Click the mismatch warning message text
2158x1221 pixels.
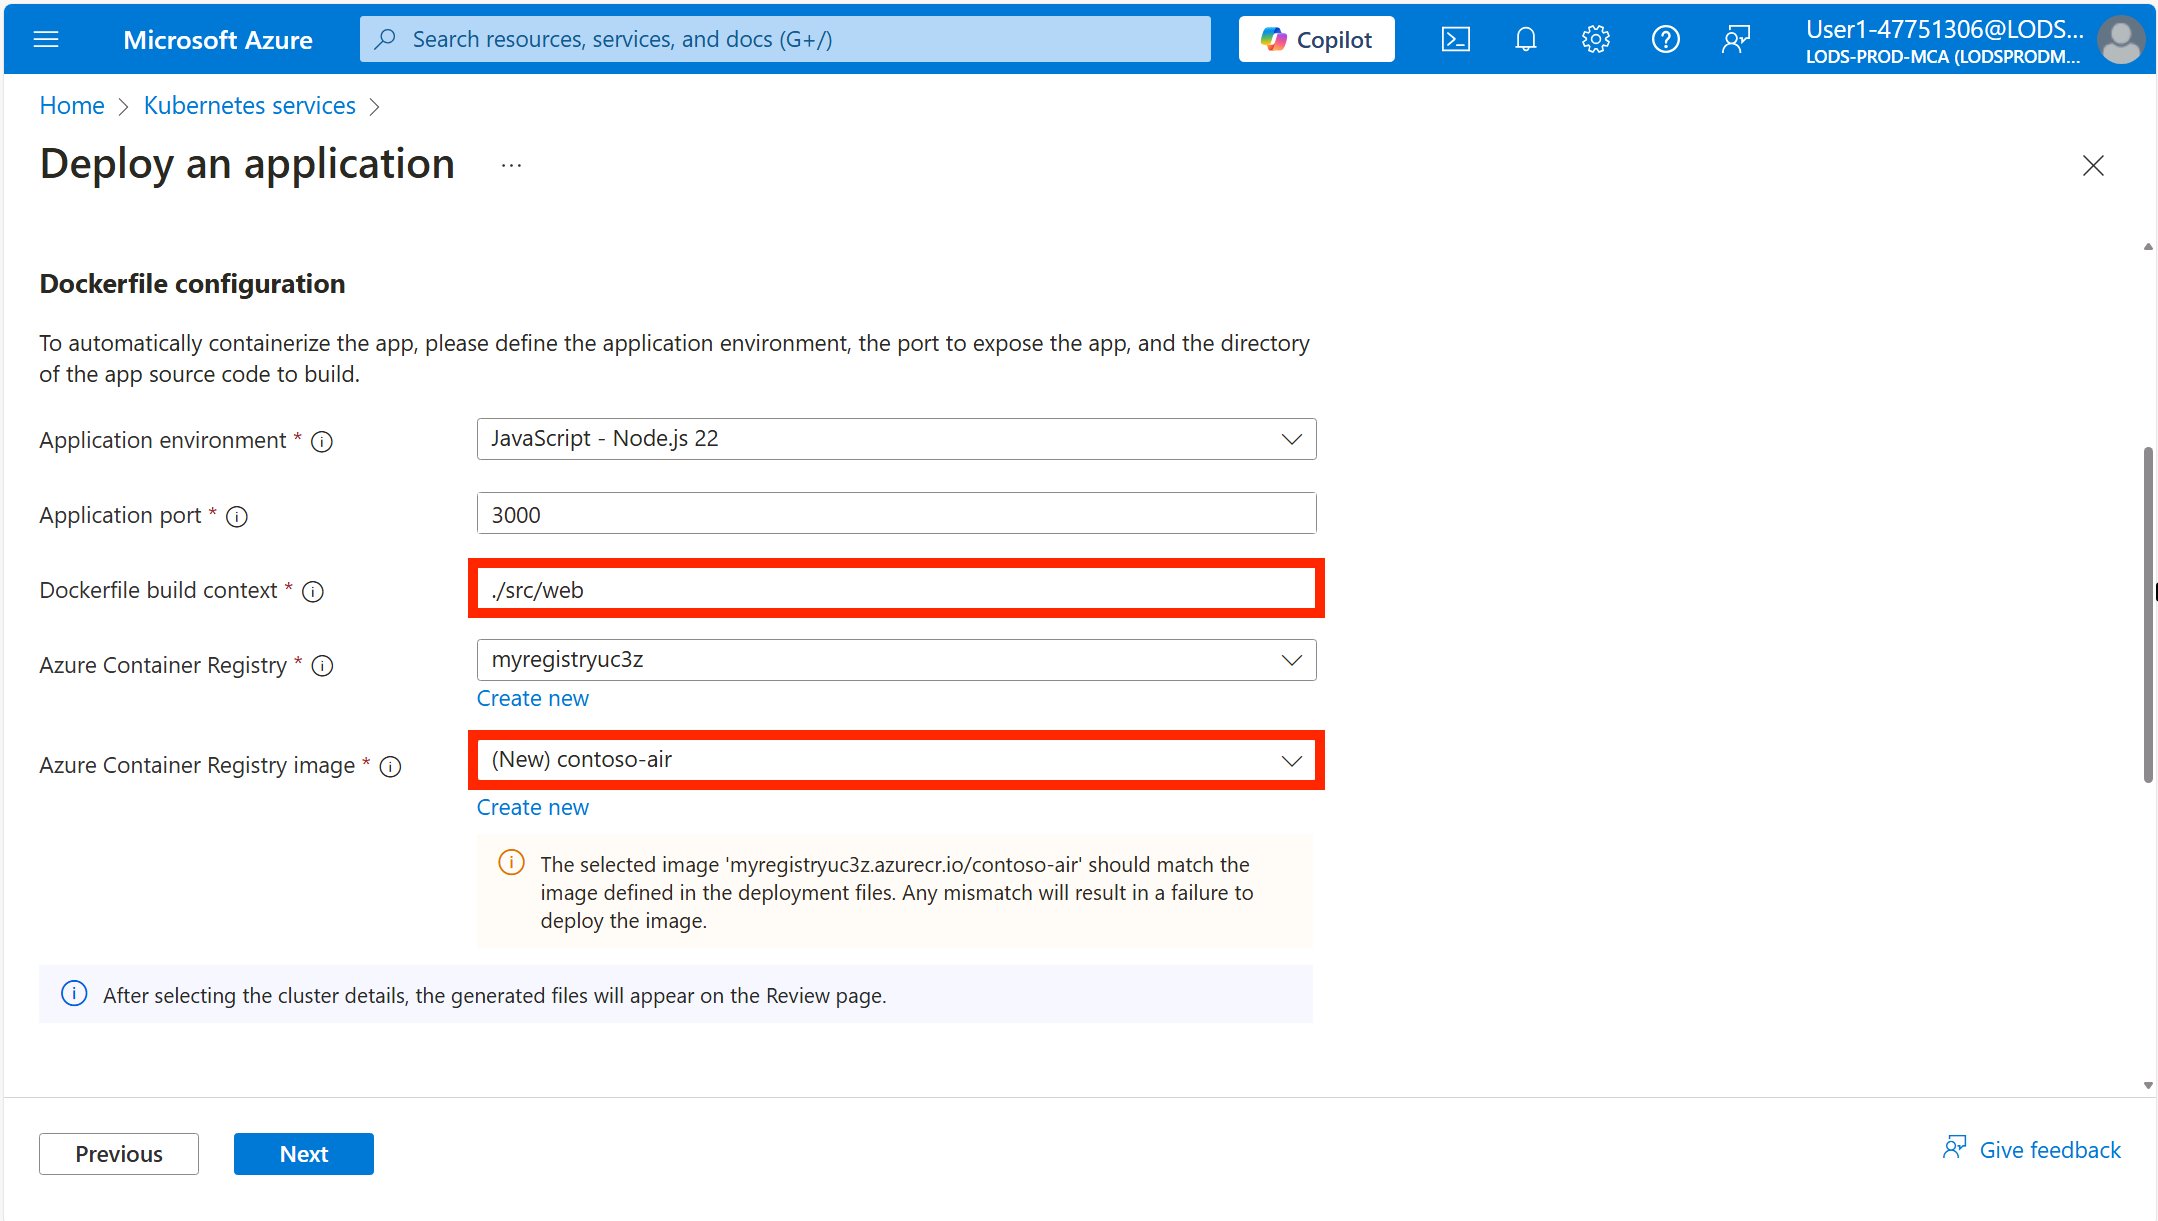(x=897, y=892)
